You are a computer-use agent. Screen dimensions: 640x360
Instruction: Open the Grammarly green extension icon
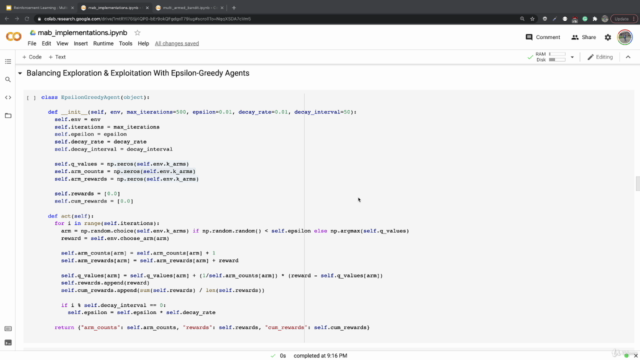(x=585, y=19)
